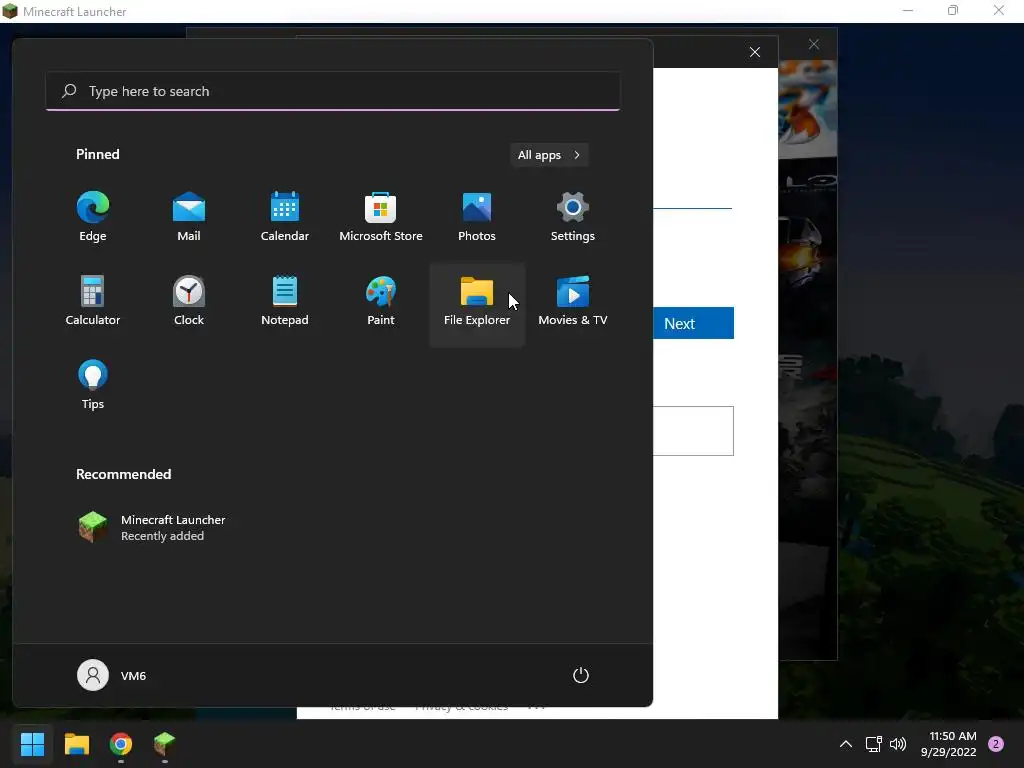
Task: Click the Windows Start button on taskbar
Action: coord(32,744)
